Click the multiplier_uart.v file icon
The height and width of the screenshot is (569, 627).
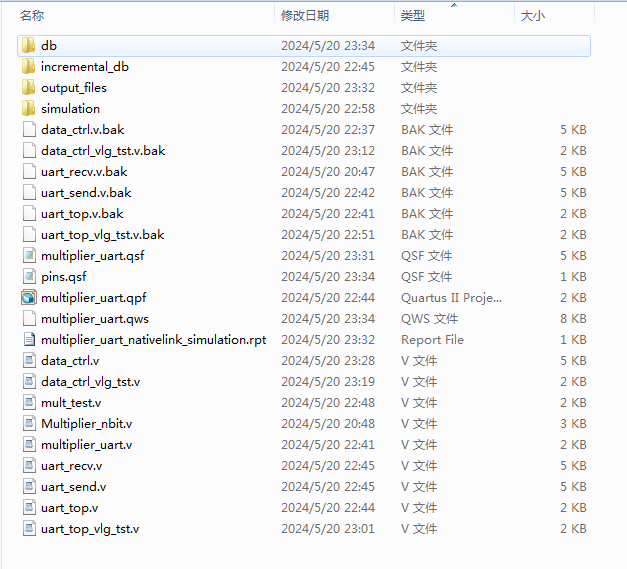[x=29, y=444]
